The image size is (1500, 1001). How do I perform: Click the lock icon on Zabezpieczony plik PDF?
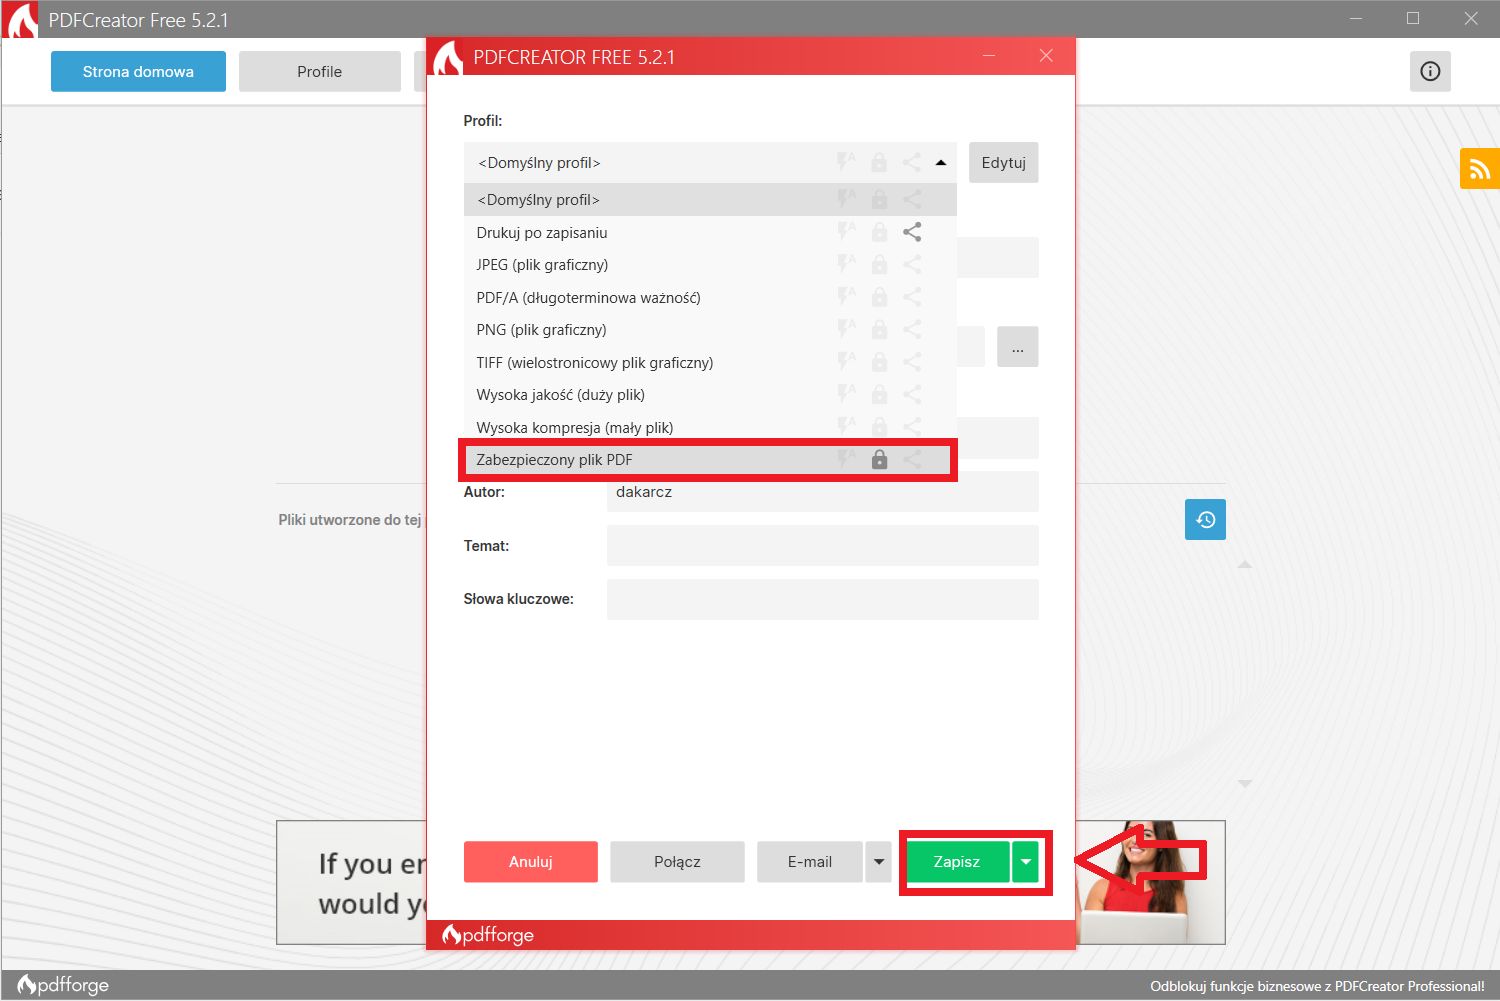click(879, 460)
